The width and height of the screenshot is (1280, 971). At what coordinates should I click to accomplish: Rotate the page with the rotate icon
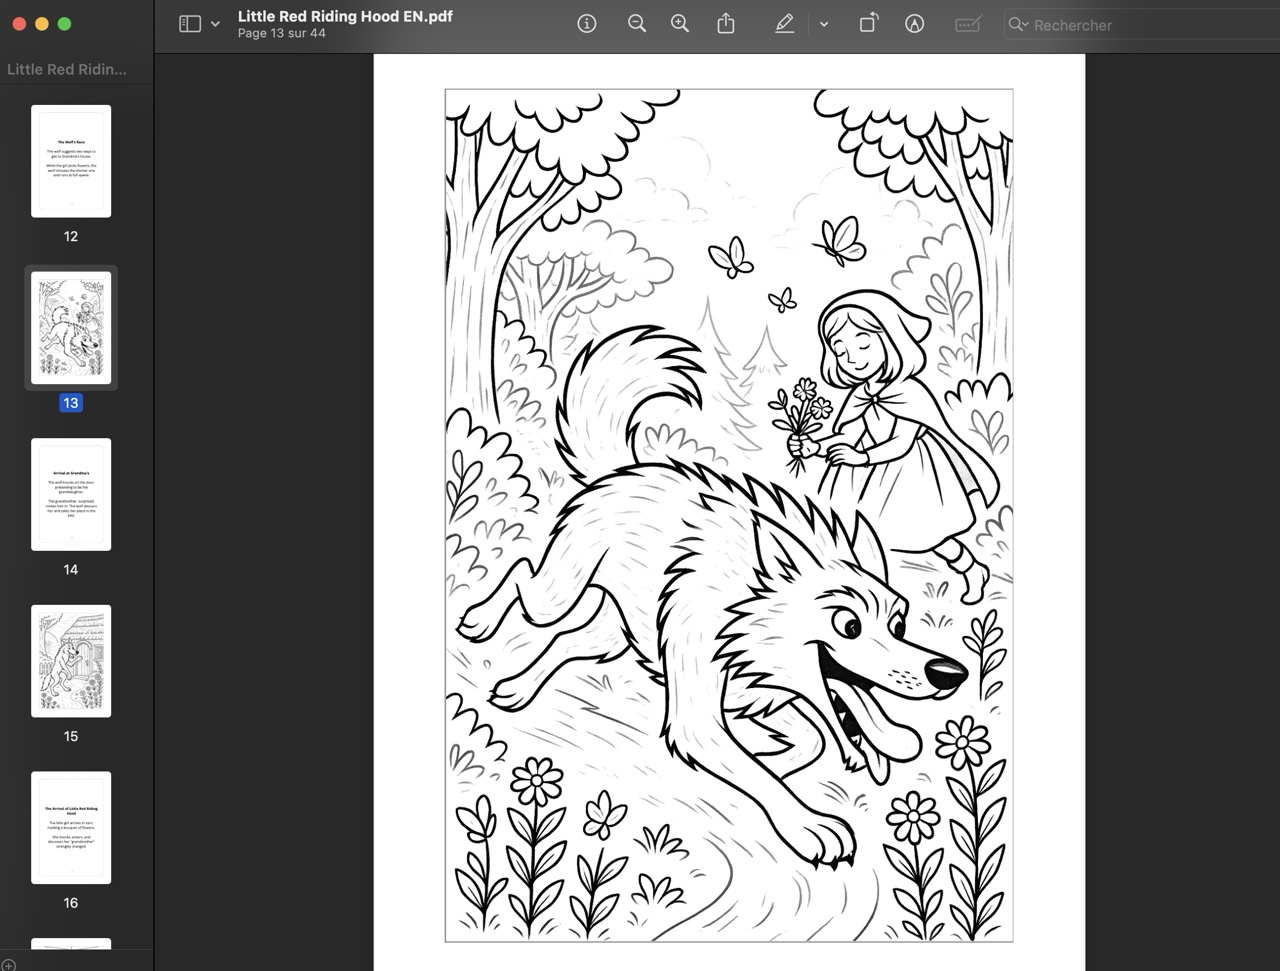(x=869, y=24)
